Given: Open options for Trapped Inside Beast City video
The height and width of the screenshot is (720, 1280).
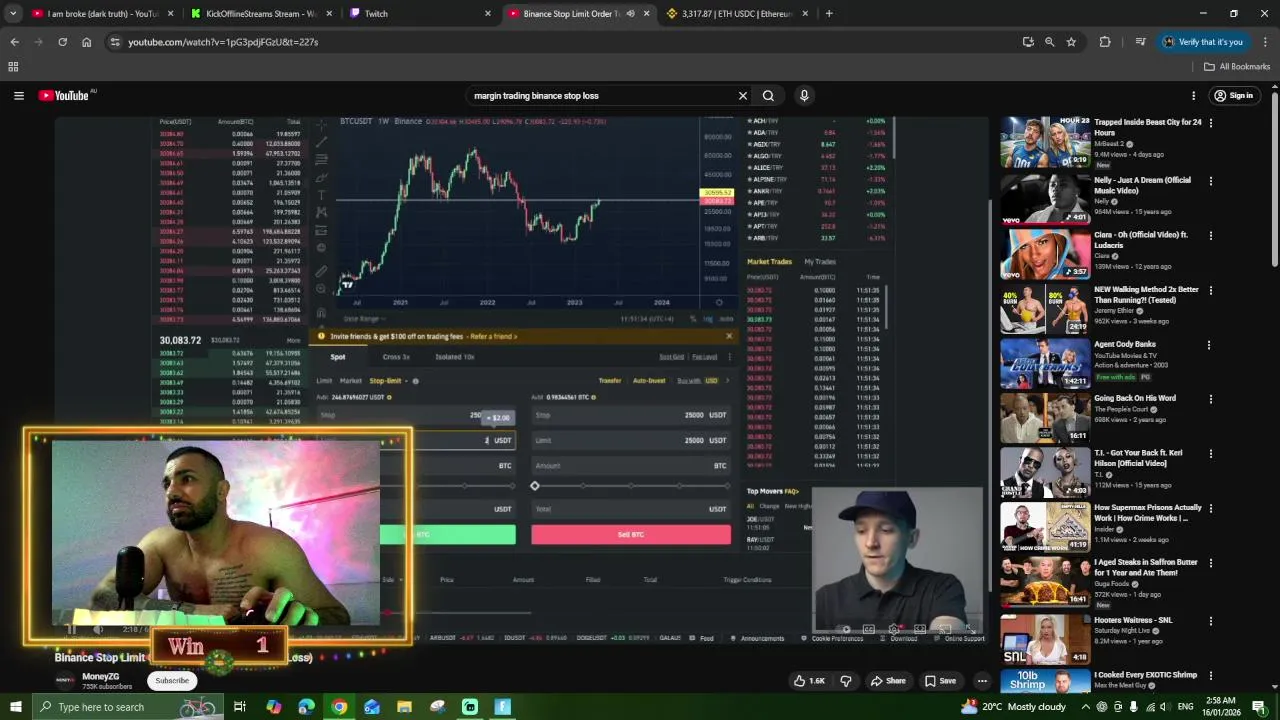Looking at the screenshot, I should point(1211,123).
